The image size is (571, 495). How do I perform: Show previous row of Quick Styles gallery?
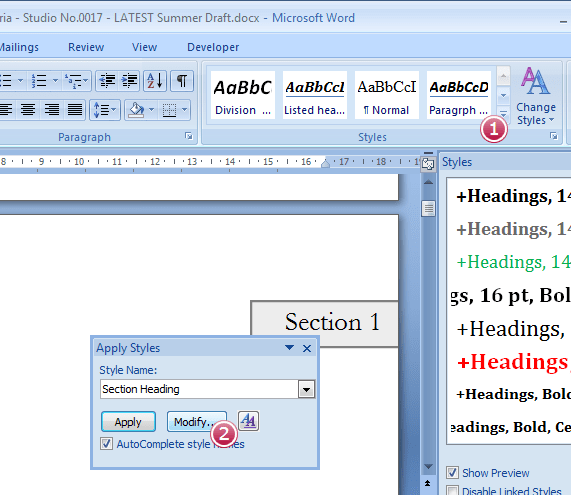(503, 76)
